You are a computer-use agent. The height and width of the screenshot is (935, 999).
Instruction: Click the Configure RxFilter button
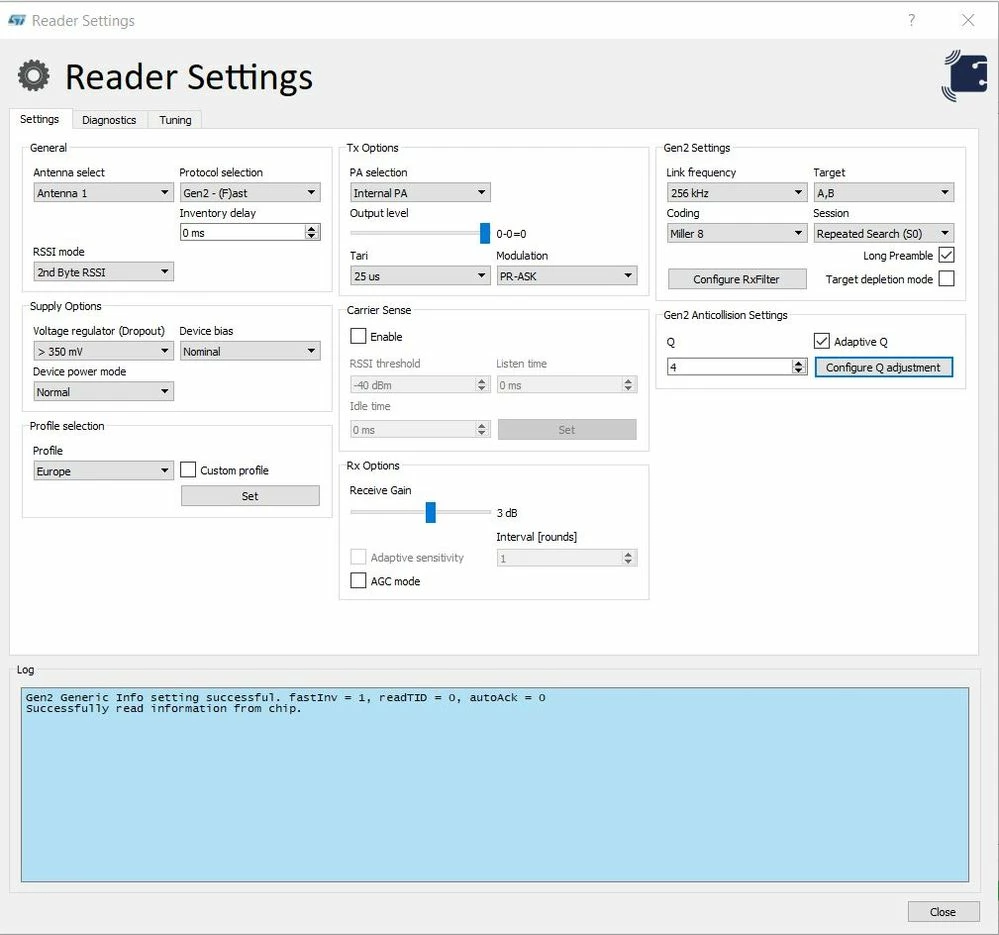click(x=737, y=279)
